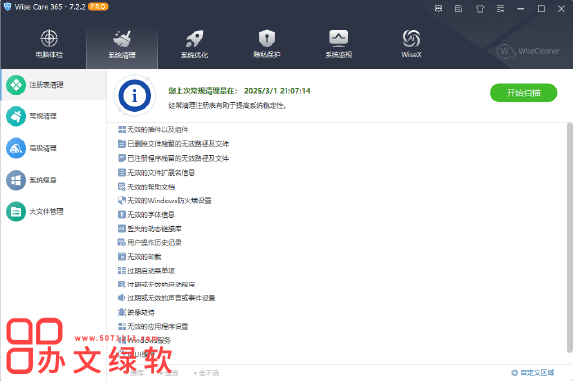This screenshot has width=573, height=382.
Task: Click icon beside 已注册程序残留的无效路径及文件
Action: [122, 158]
